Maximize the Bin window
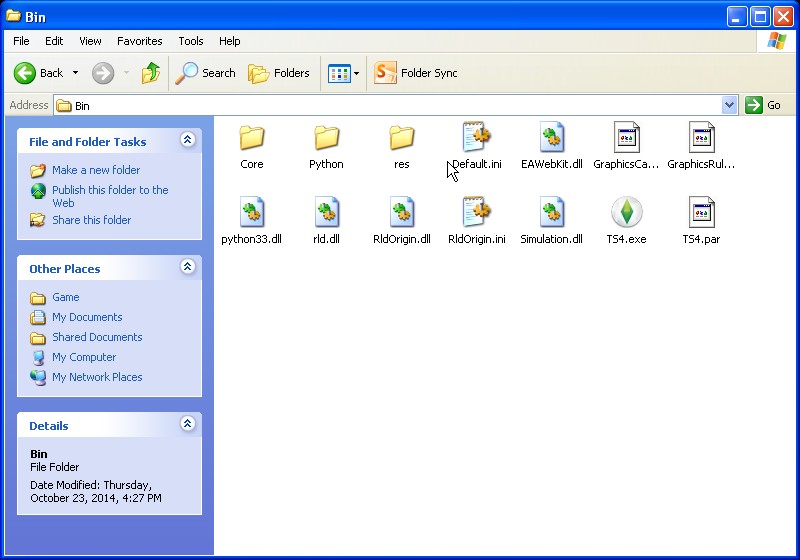The width and height of the screenshot is (800, 560). pyautogui.click(x=760, y=17)
